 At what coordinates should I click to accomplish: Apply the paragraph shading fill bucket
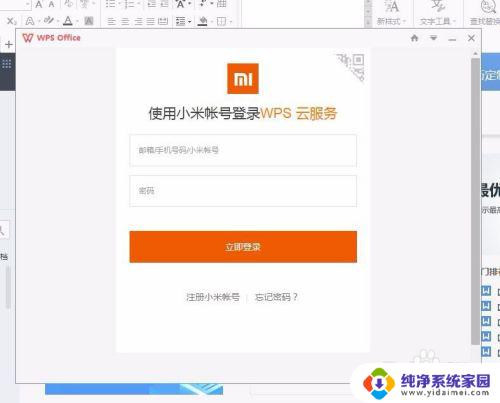point(202,22)
